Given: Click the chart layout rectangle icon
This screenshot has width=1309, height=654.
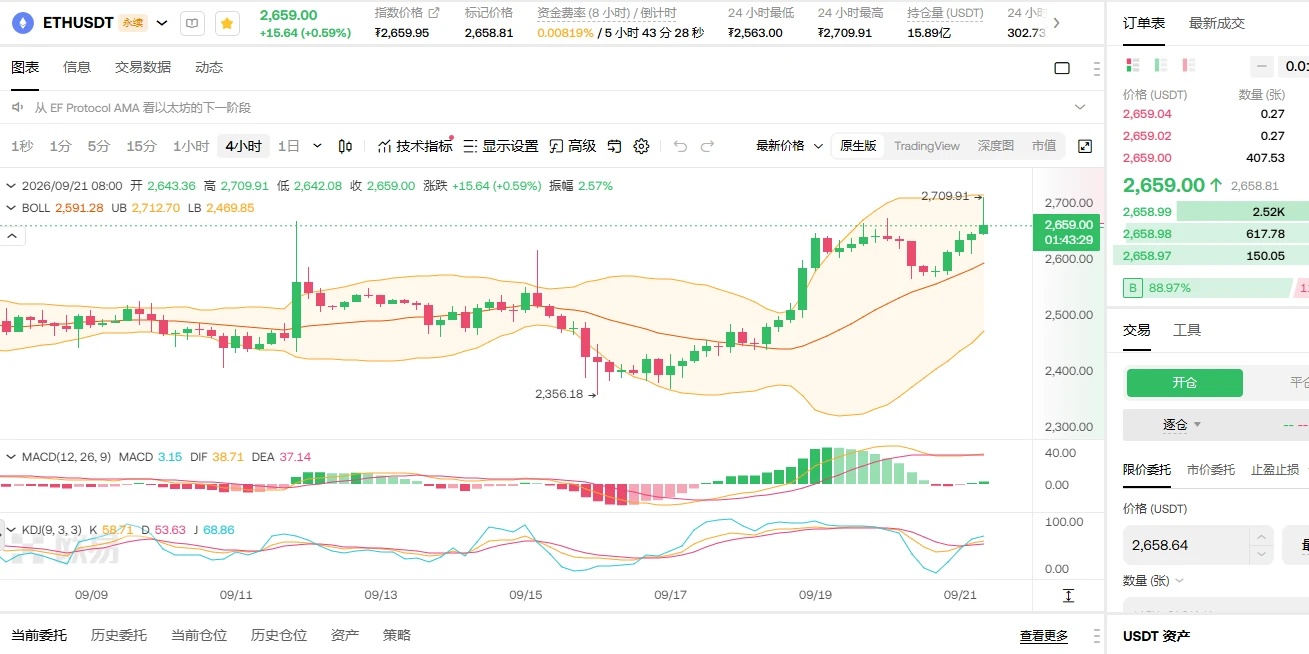Looking at the screenshot, I should (1062, 68).
